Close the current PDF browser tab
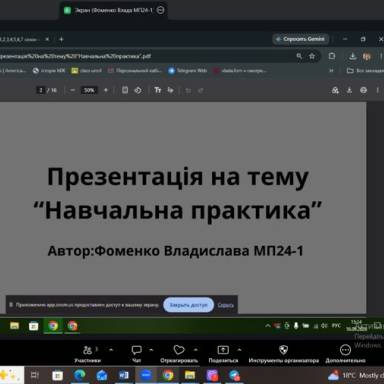Image resolution: width=384 pixels, height=384 pixels. click(x=47, y=39)
